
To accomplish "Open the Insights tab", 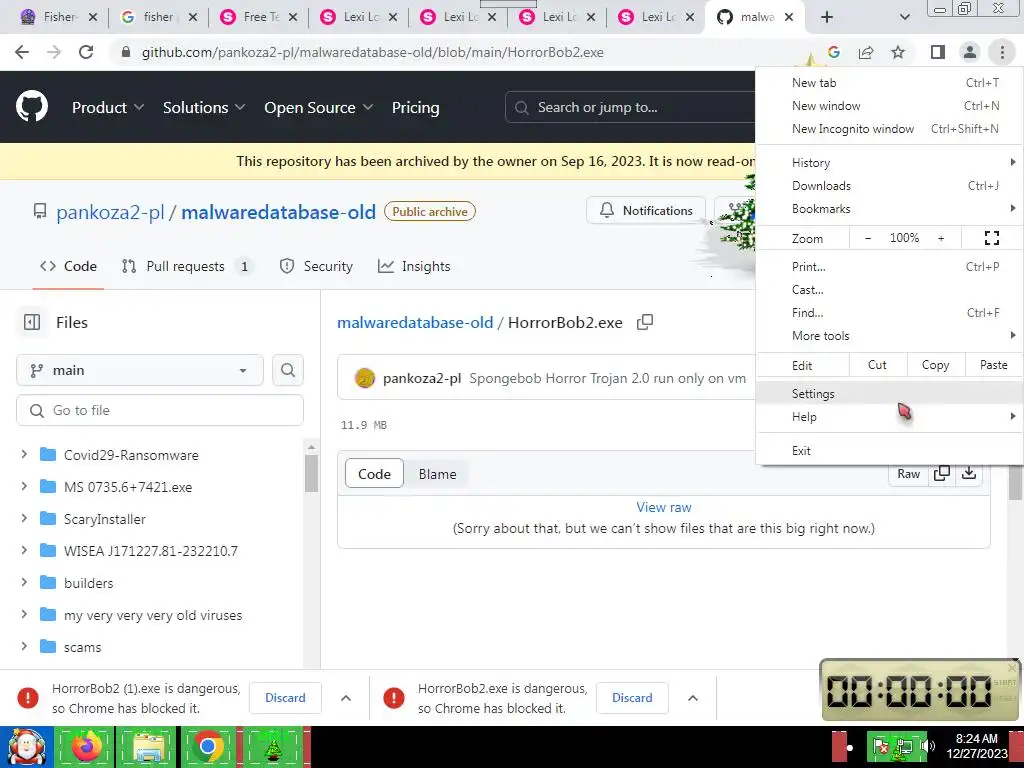I will pyautogui.click(x=414, y=266).
